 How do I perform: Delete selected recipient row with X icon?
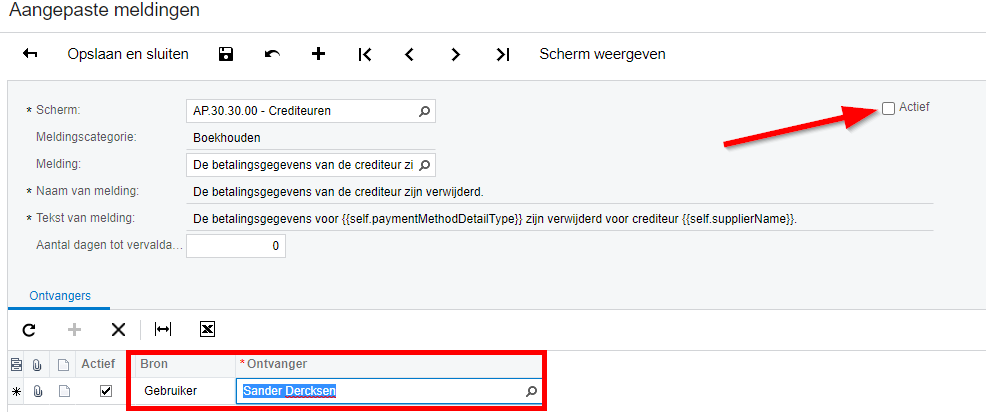[x=118, y=329]
